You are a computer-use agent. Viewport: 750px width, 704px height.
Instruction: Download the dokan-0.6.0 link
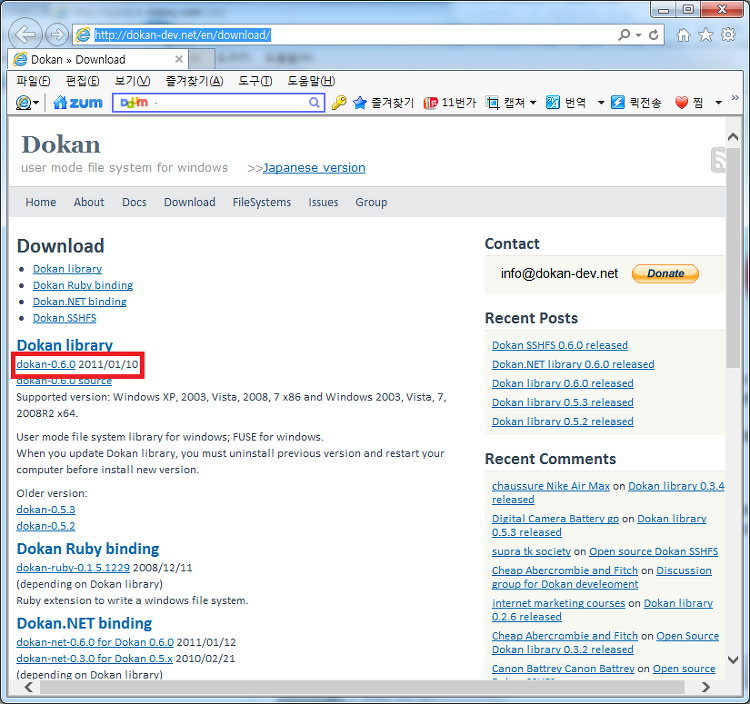point(46,364)
